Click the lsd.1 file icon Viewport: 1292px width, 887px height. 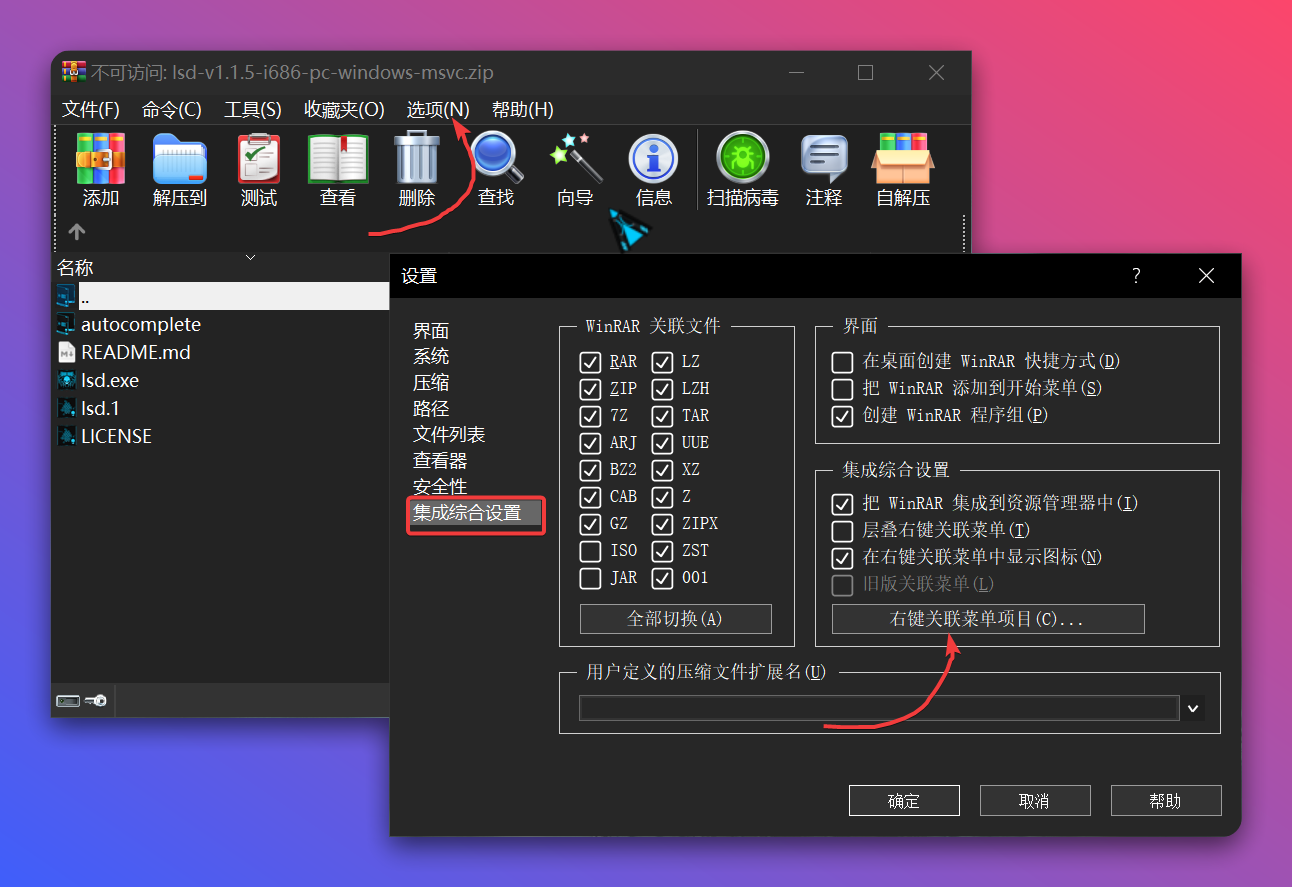coord(66,408)
